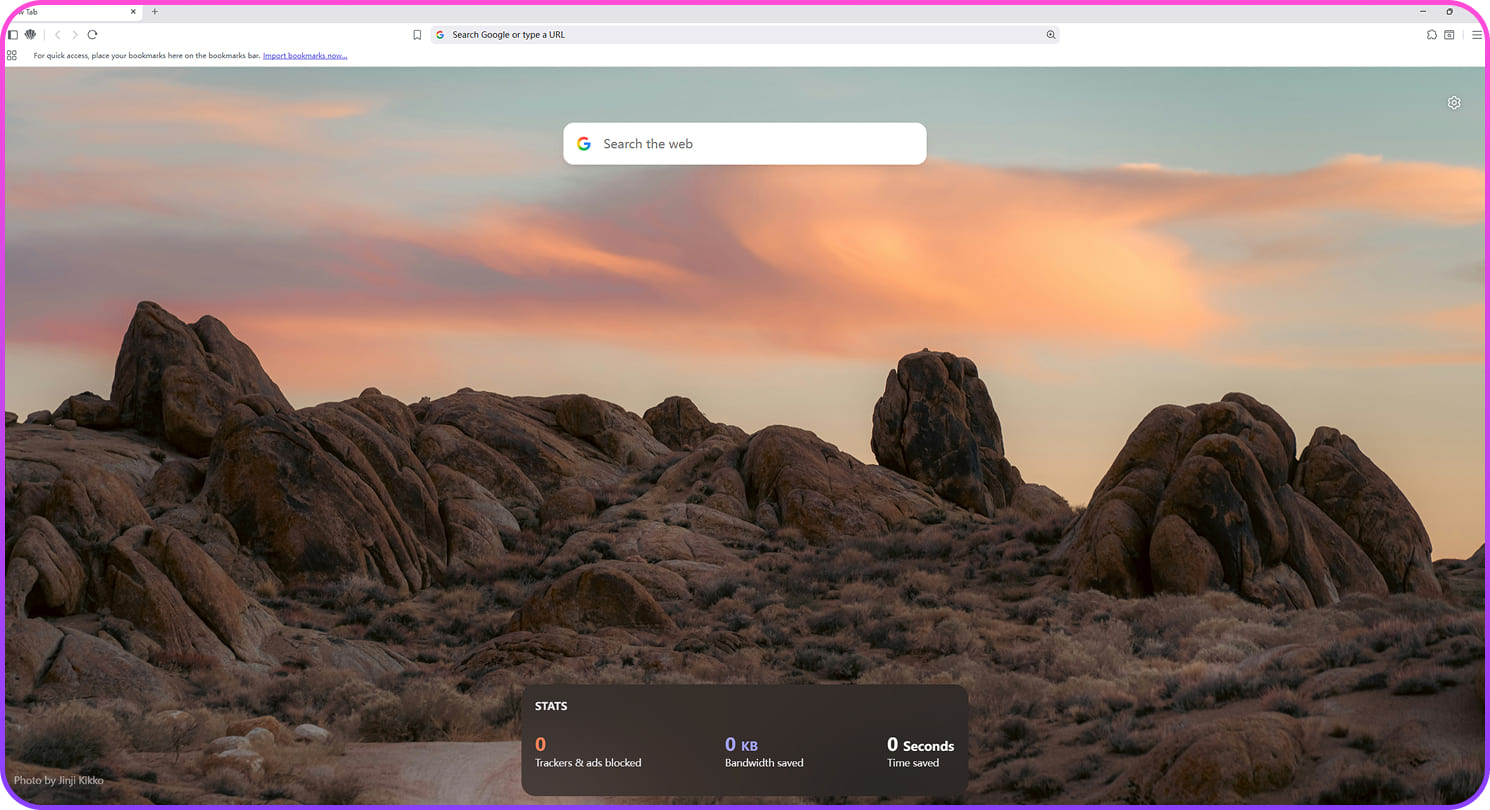The width and height of the screenshot is (1490, 810).
Task: Open the hamburger main menu
Action: pyautogui.click(x=1477, y=35)
